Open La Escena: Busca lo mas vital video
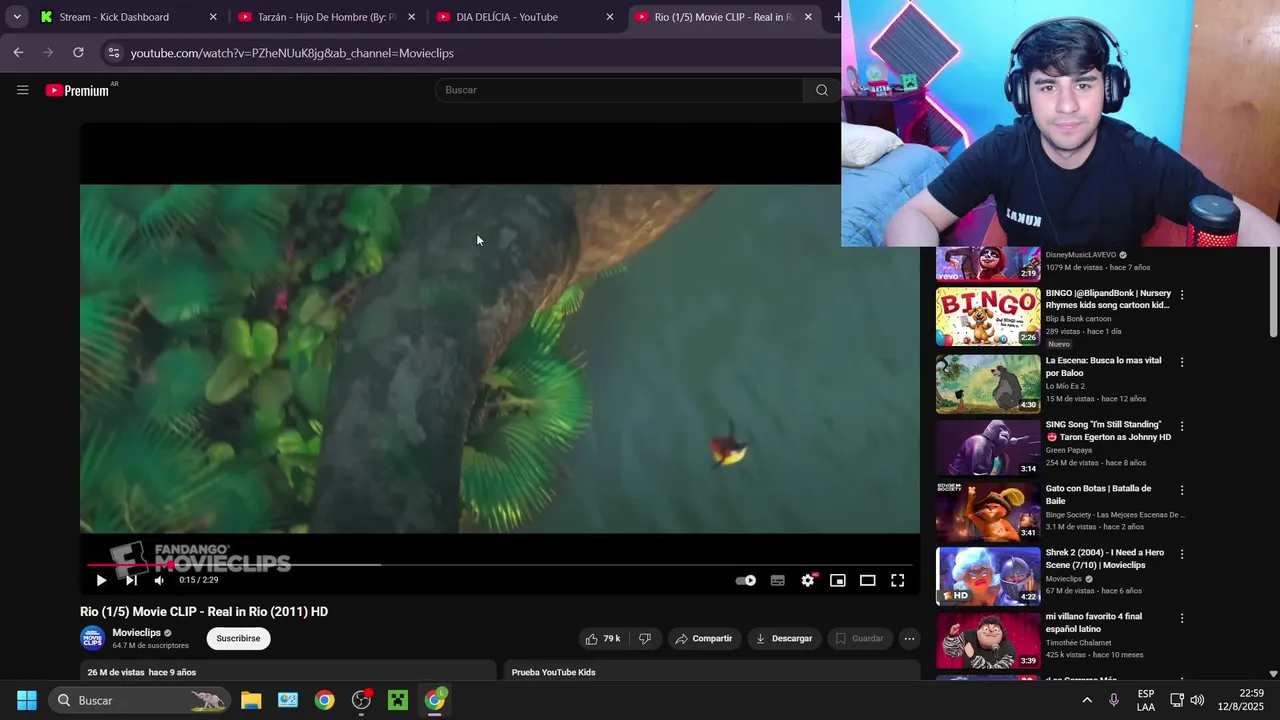This screenshot has height=720, width=1280. click(988, 384)
